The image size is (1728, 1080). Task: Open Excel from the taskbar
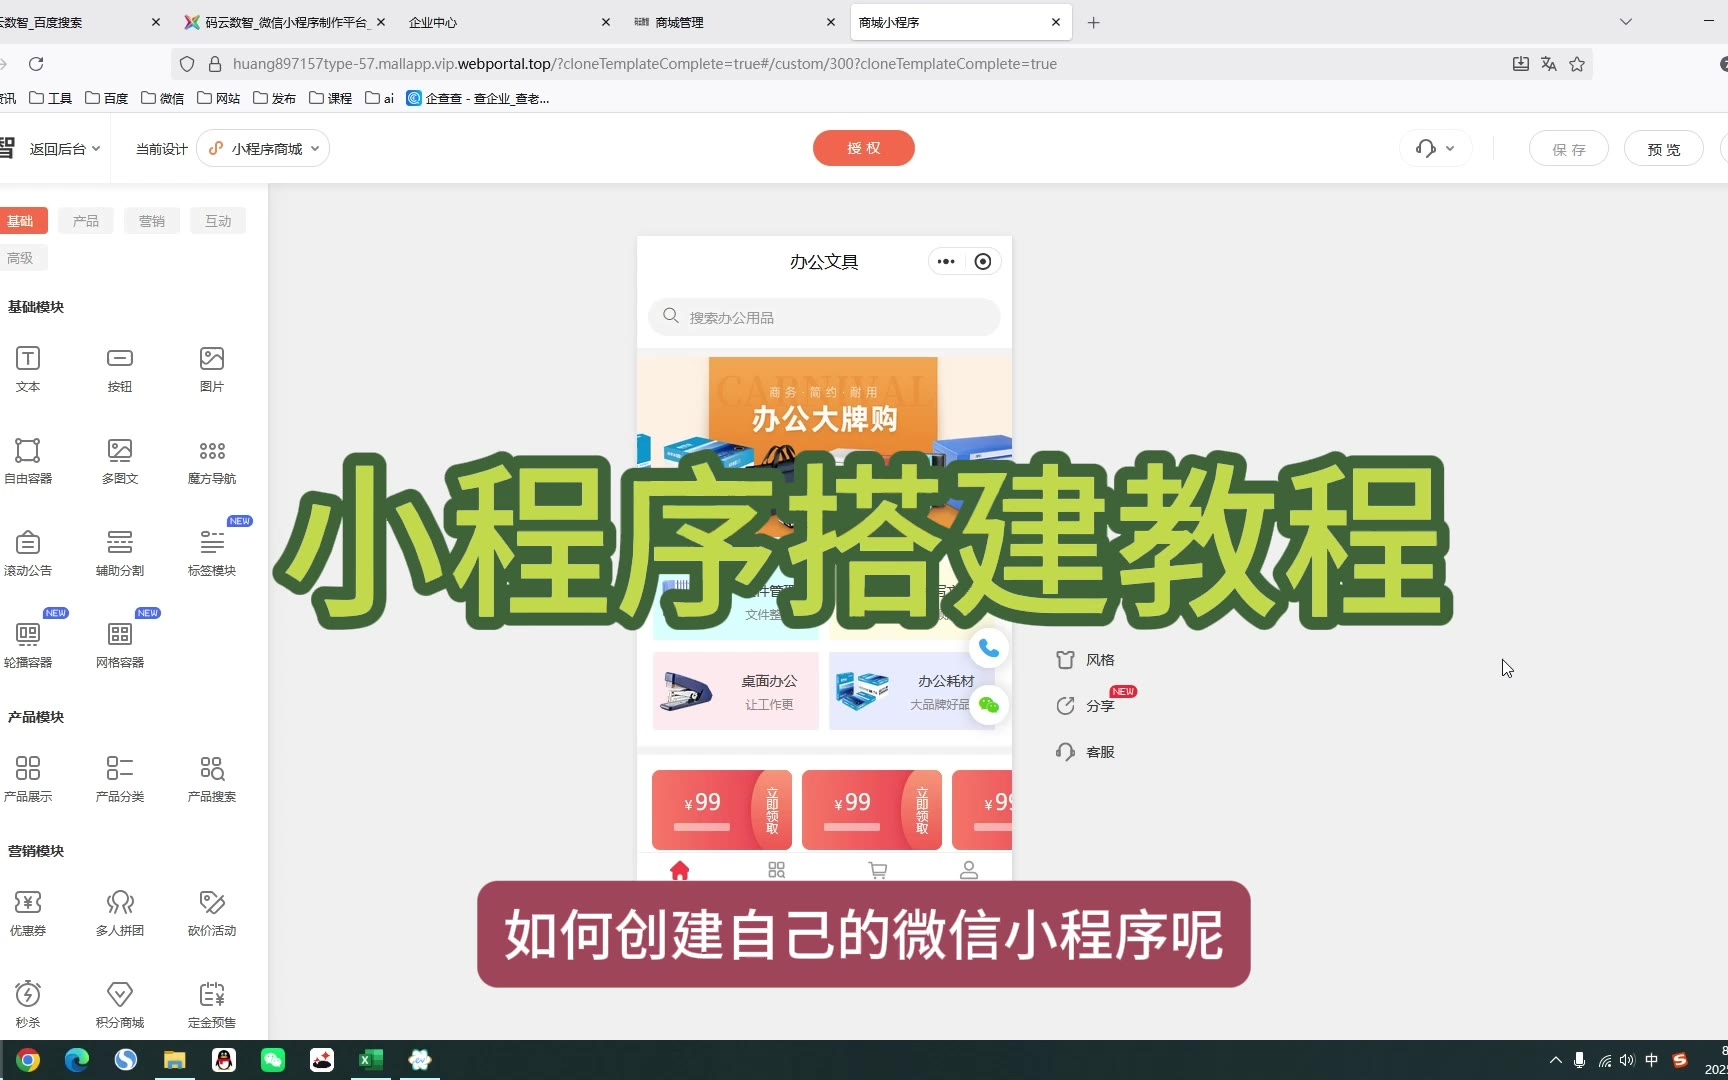(371, 1060)
